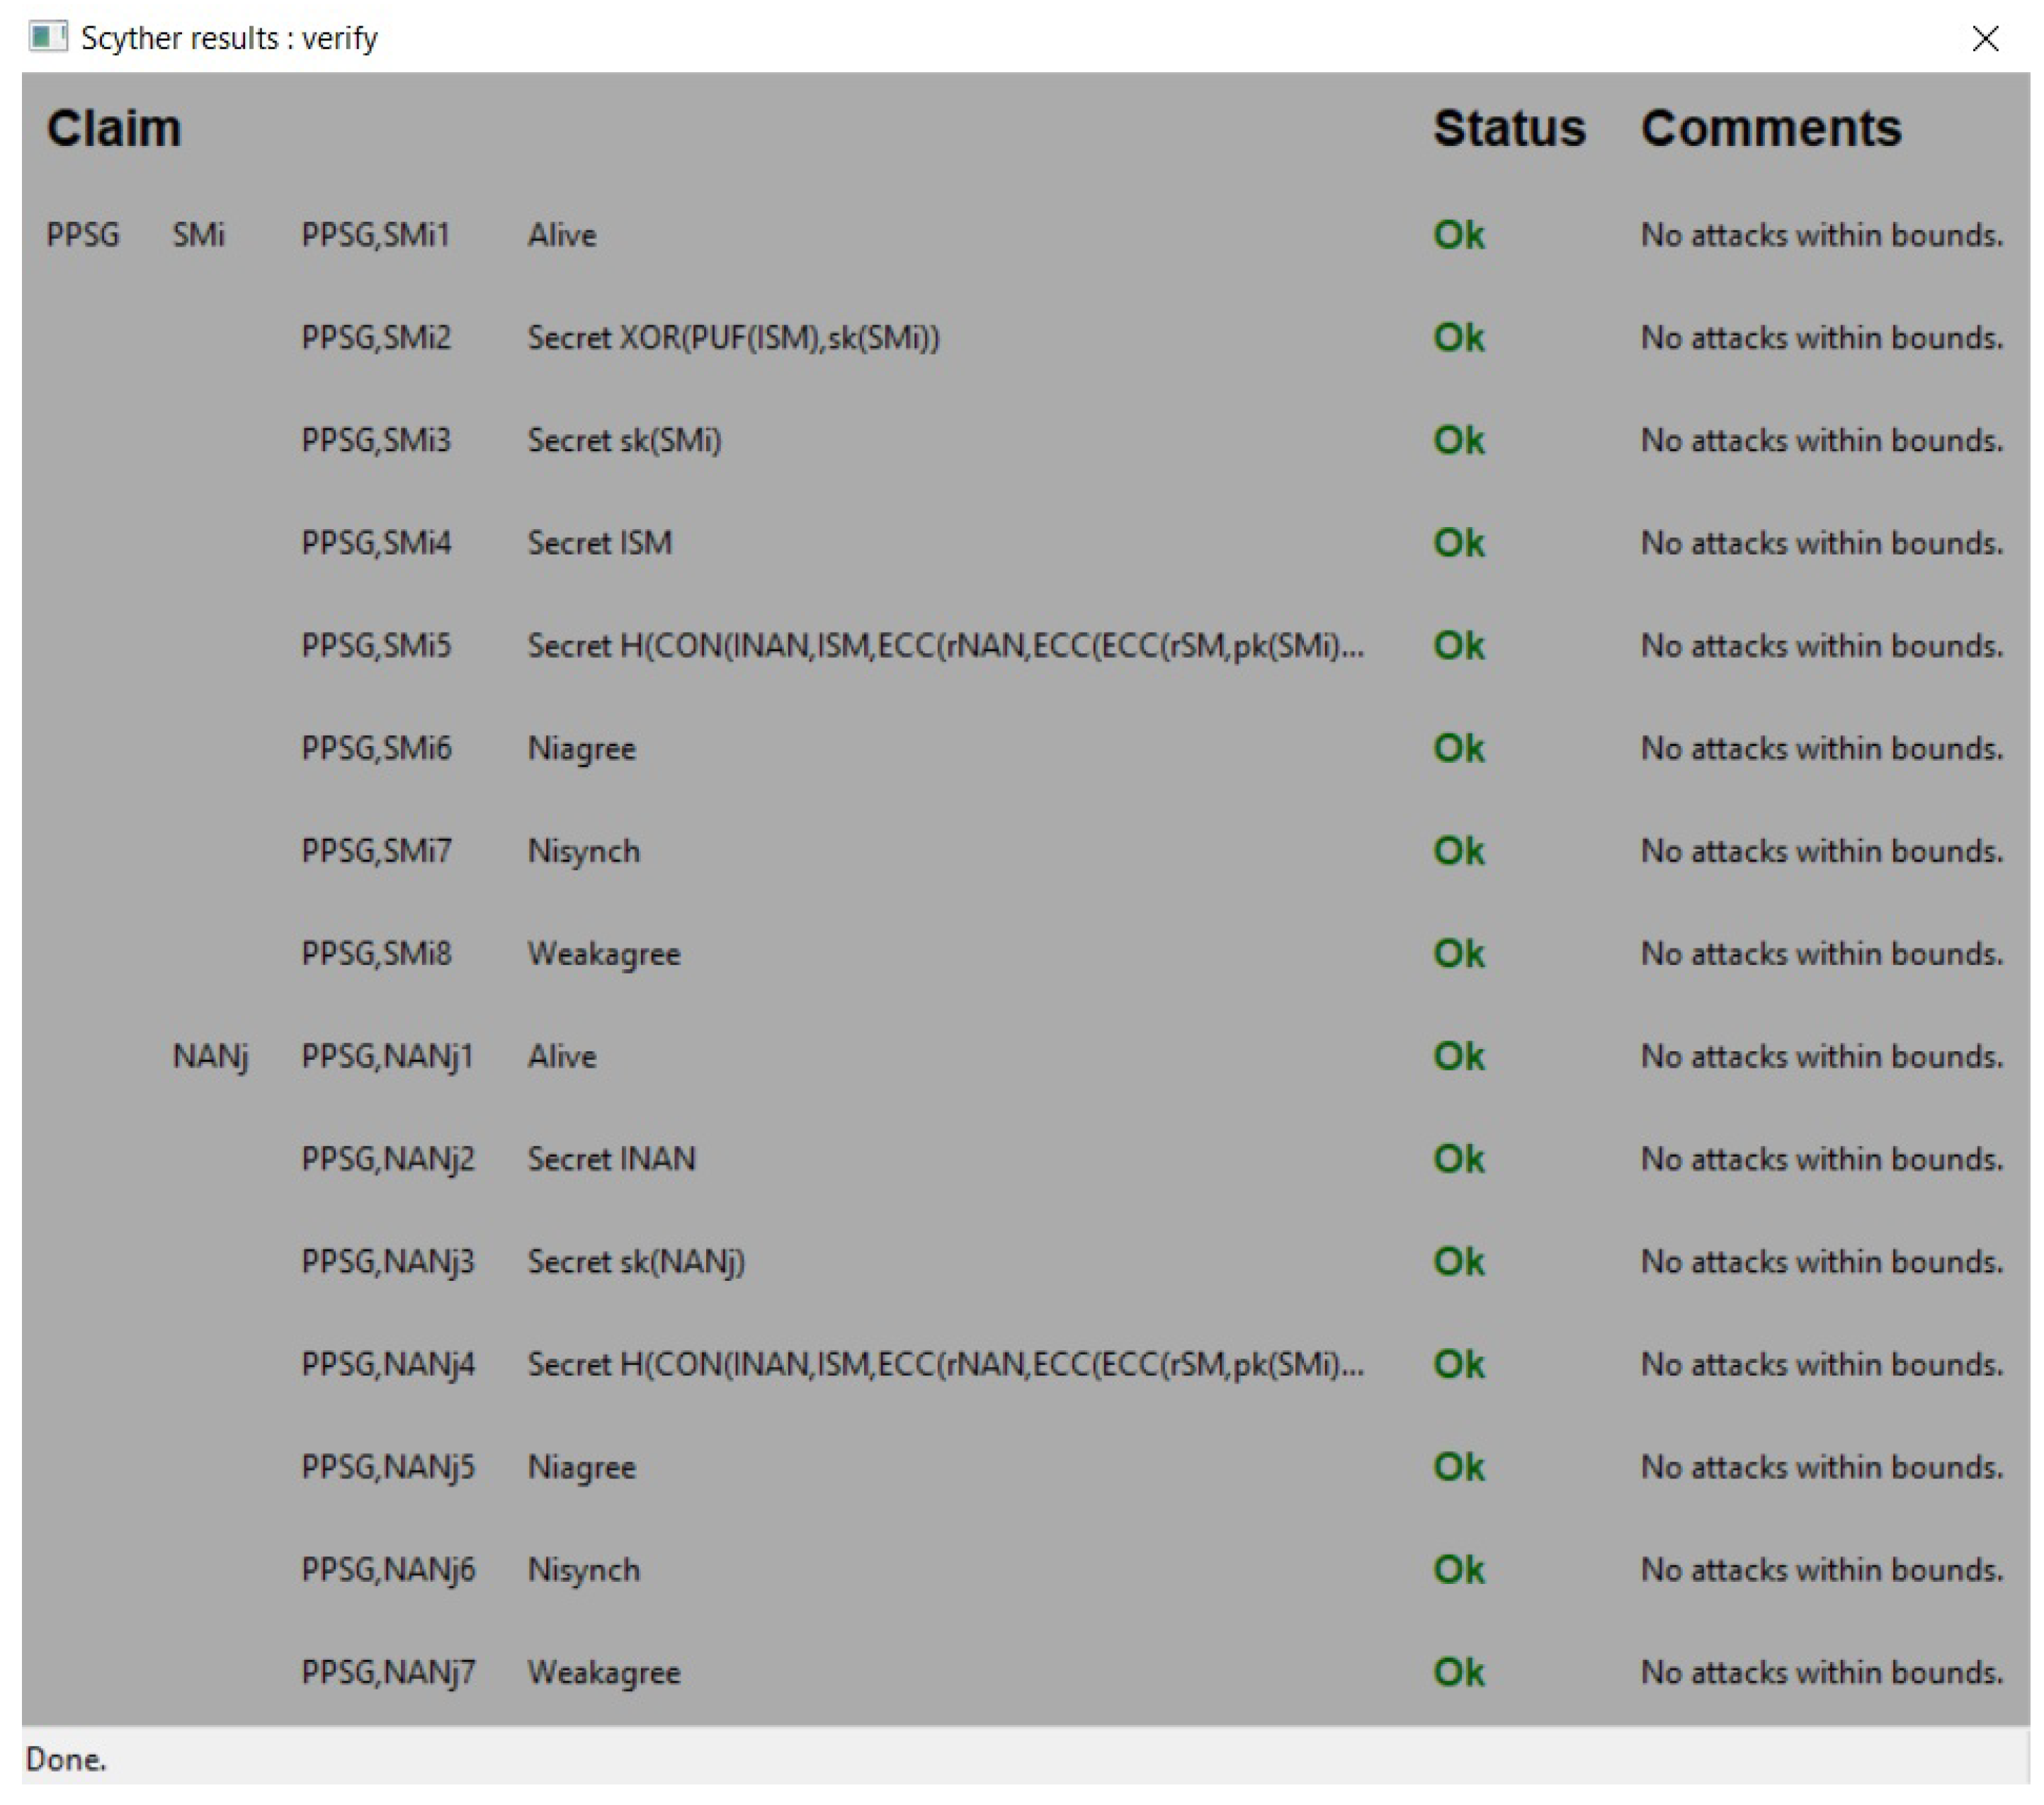Image resolution: width=2044 pixels, height=1805 pixels.
Task: Click the PPSG protocol name label
Action: point(83,235)
